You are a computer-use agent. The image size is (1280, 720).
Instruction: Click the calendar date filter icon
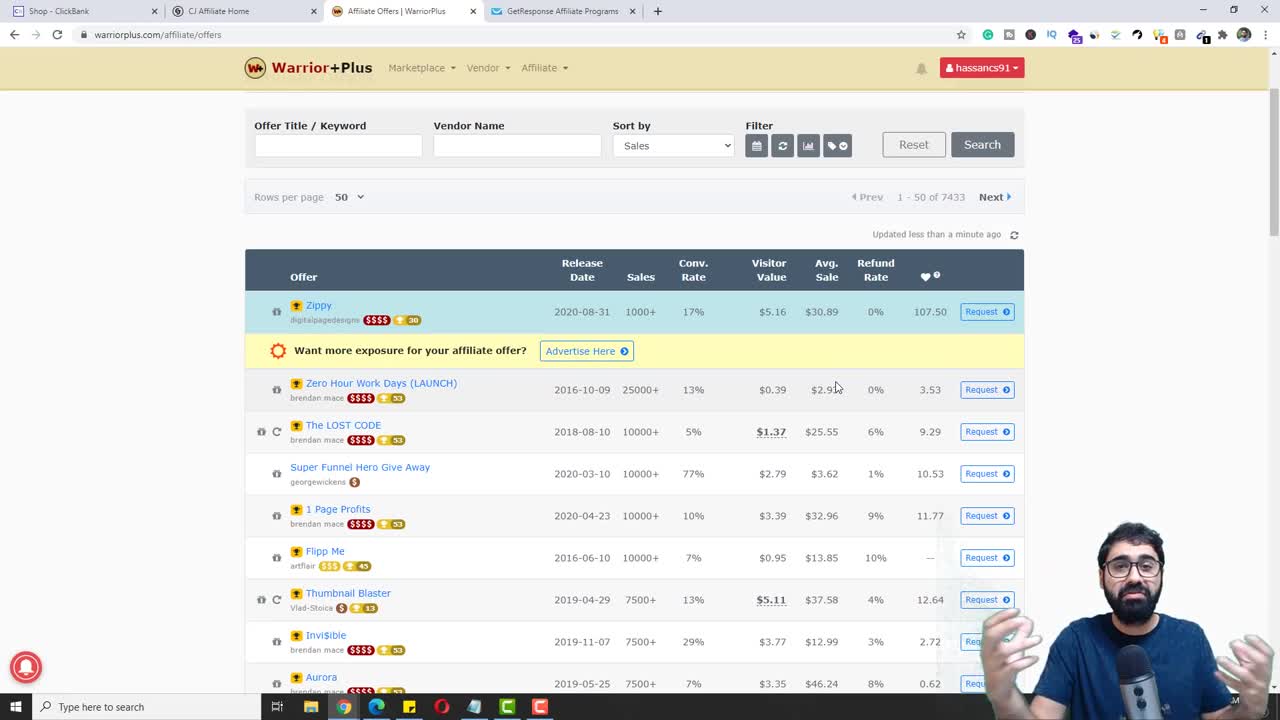coord(756,146)
